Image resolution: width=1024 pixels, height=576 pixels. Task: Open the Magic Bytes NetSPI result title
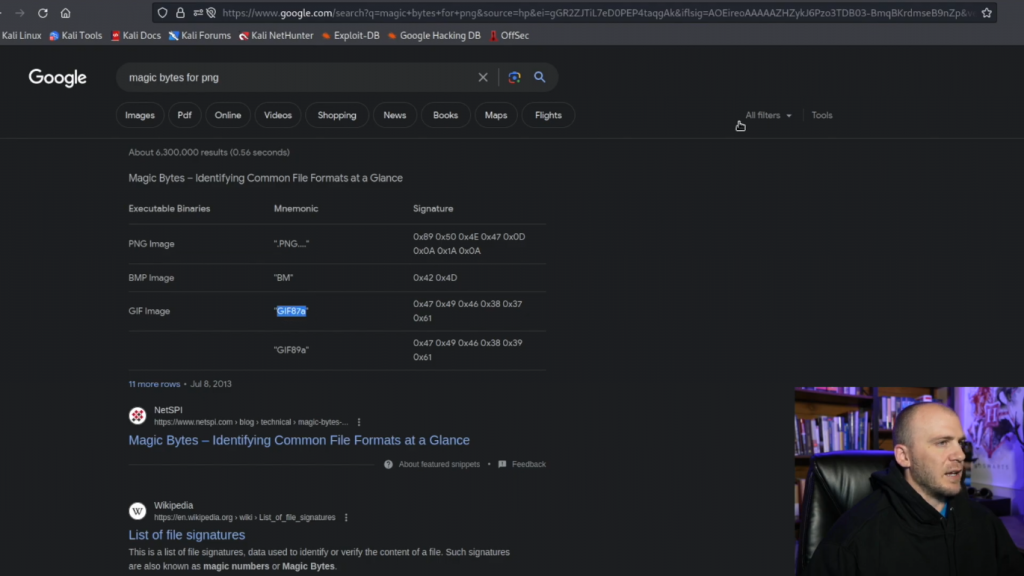coord(299,440)
